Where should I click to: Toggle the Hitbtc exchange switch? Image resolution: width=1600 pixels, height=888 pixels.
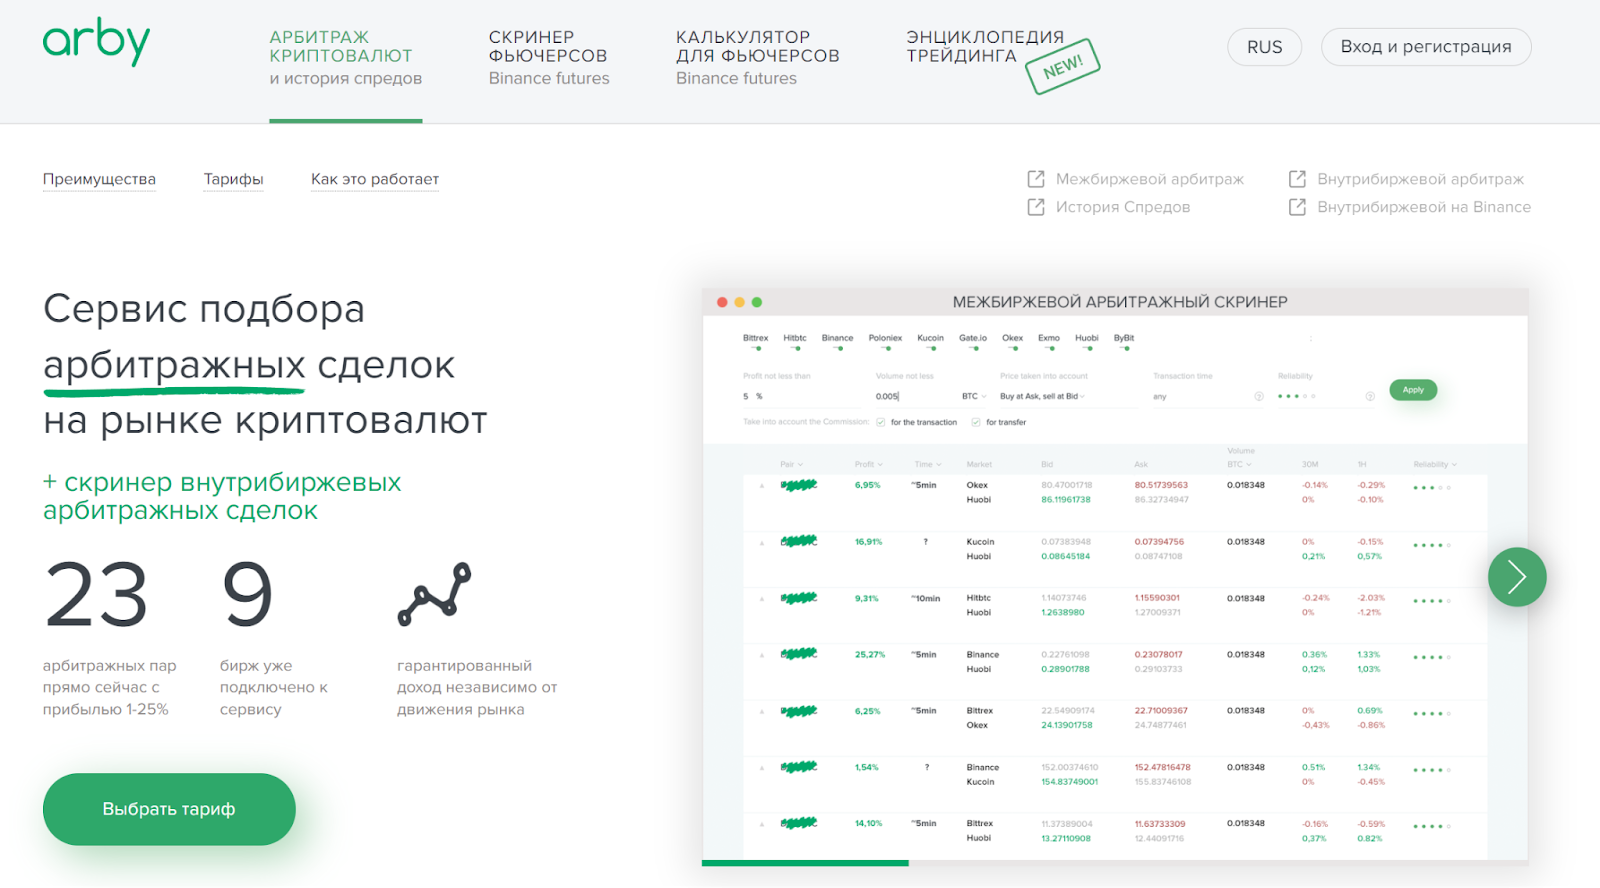(x=796, y=349)
